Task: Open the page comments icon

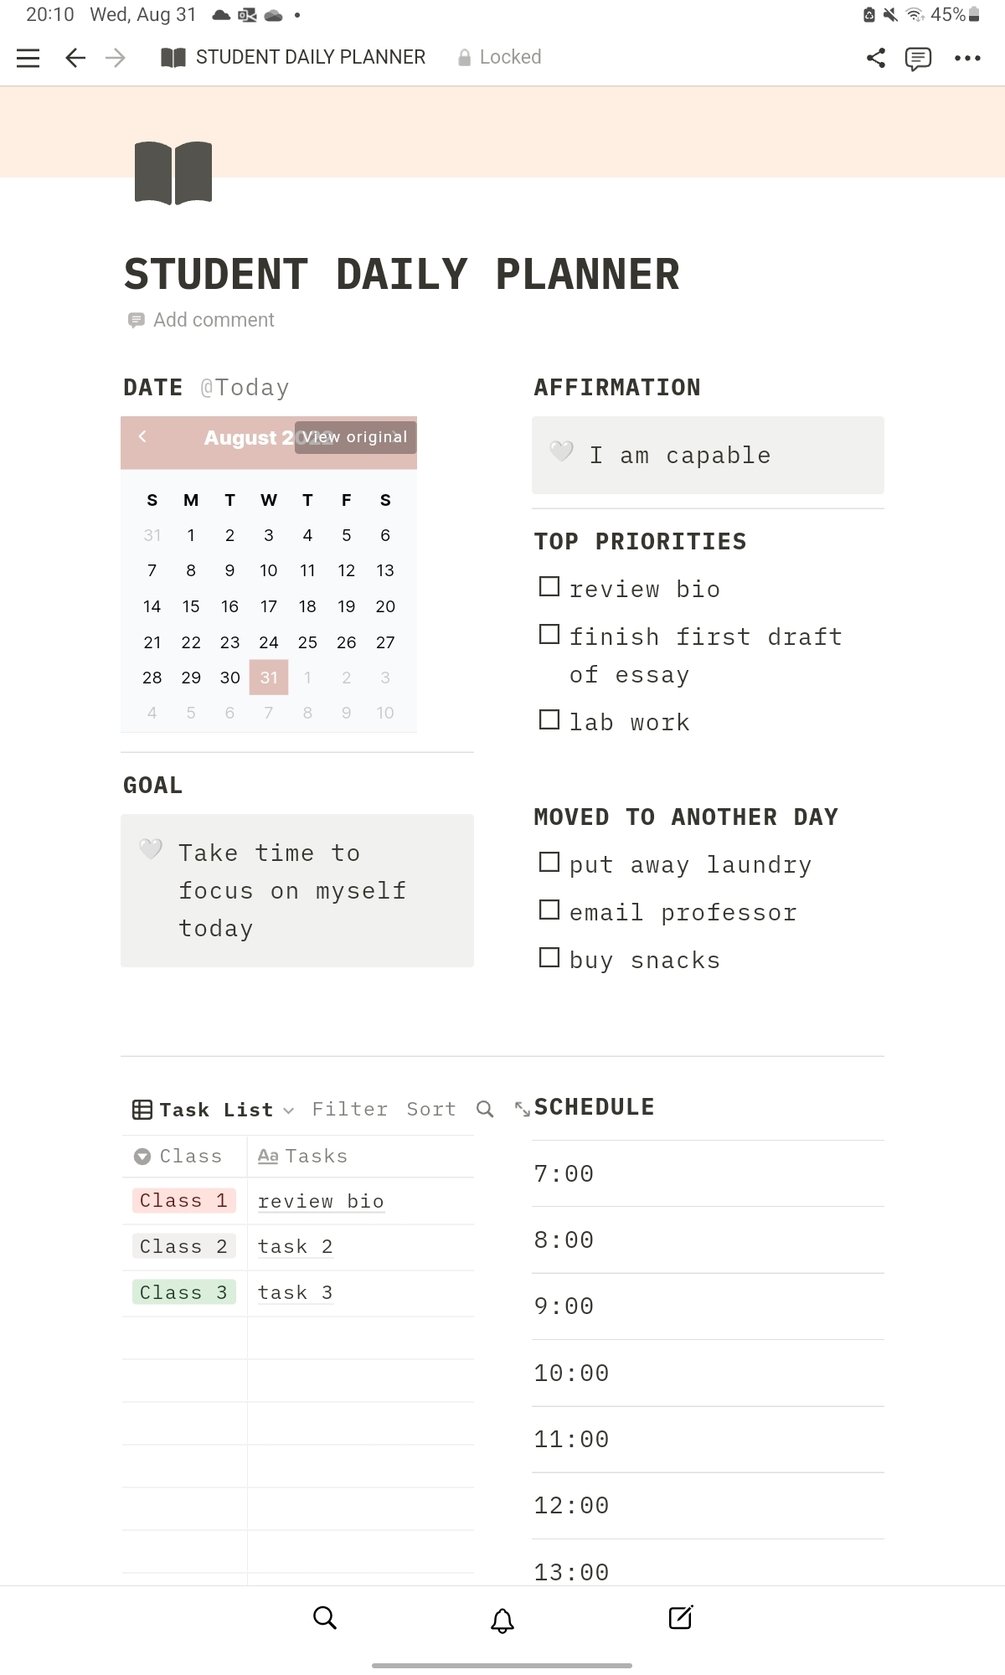Action: pos(918,58)
